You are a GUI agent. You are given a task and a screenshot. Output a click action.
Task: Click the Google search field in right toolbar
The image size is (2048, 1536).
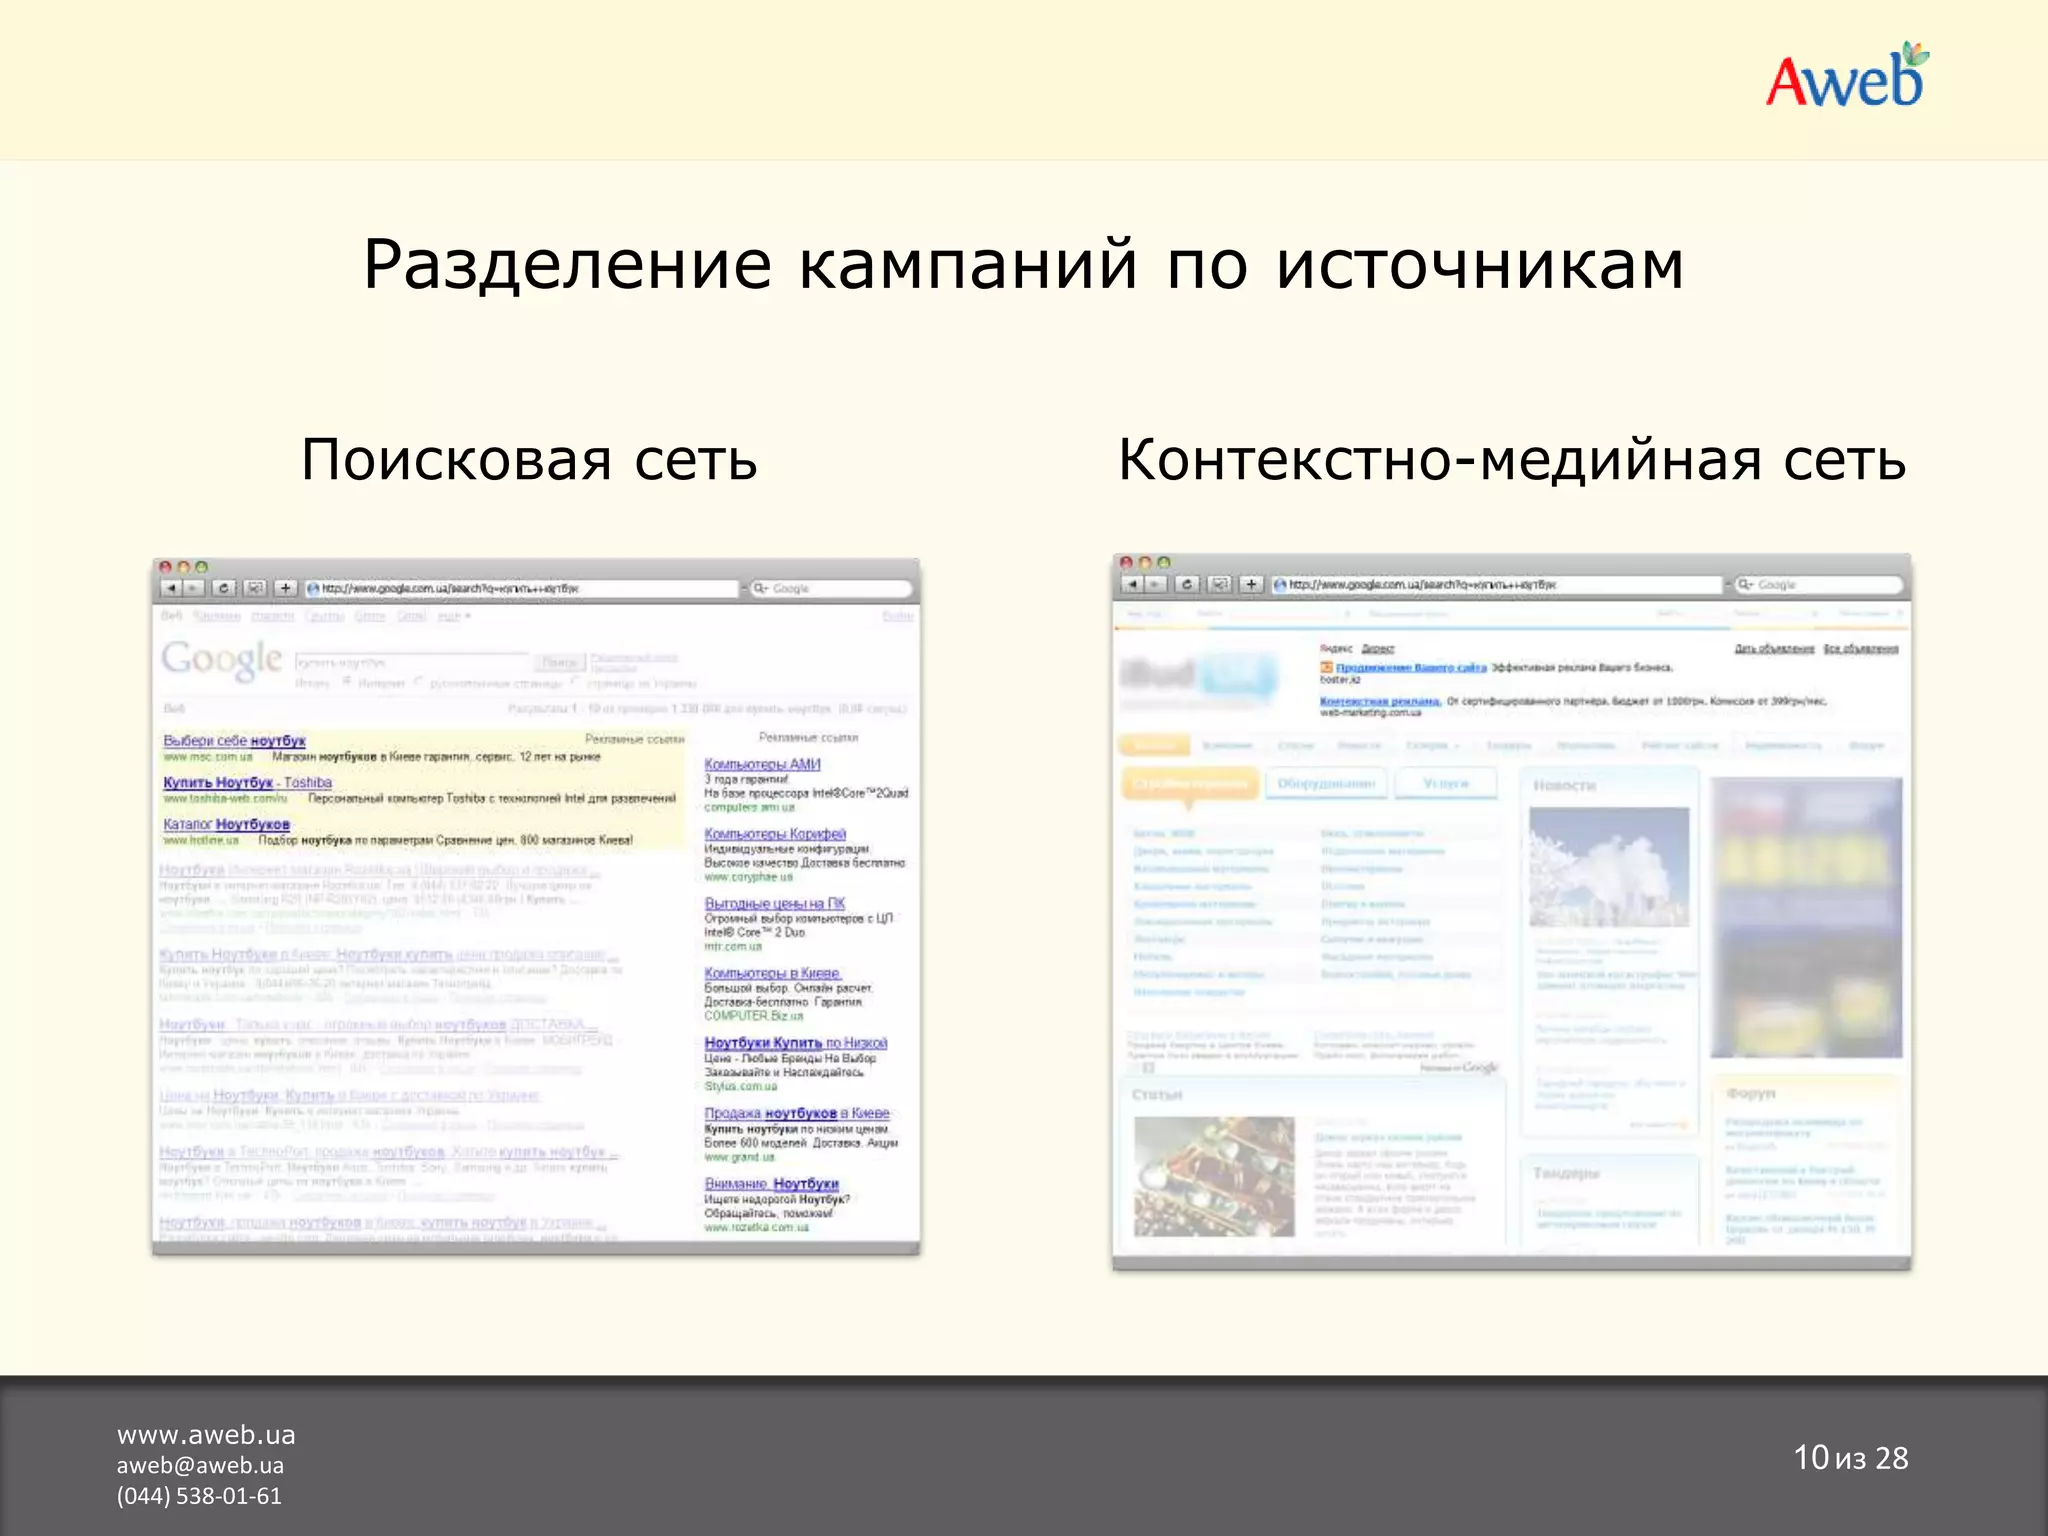click(1818, 584)
